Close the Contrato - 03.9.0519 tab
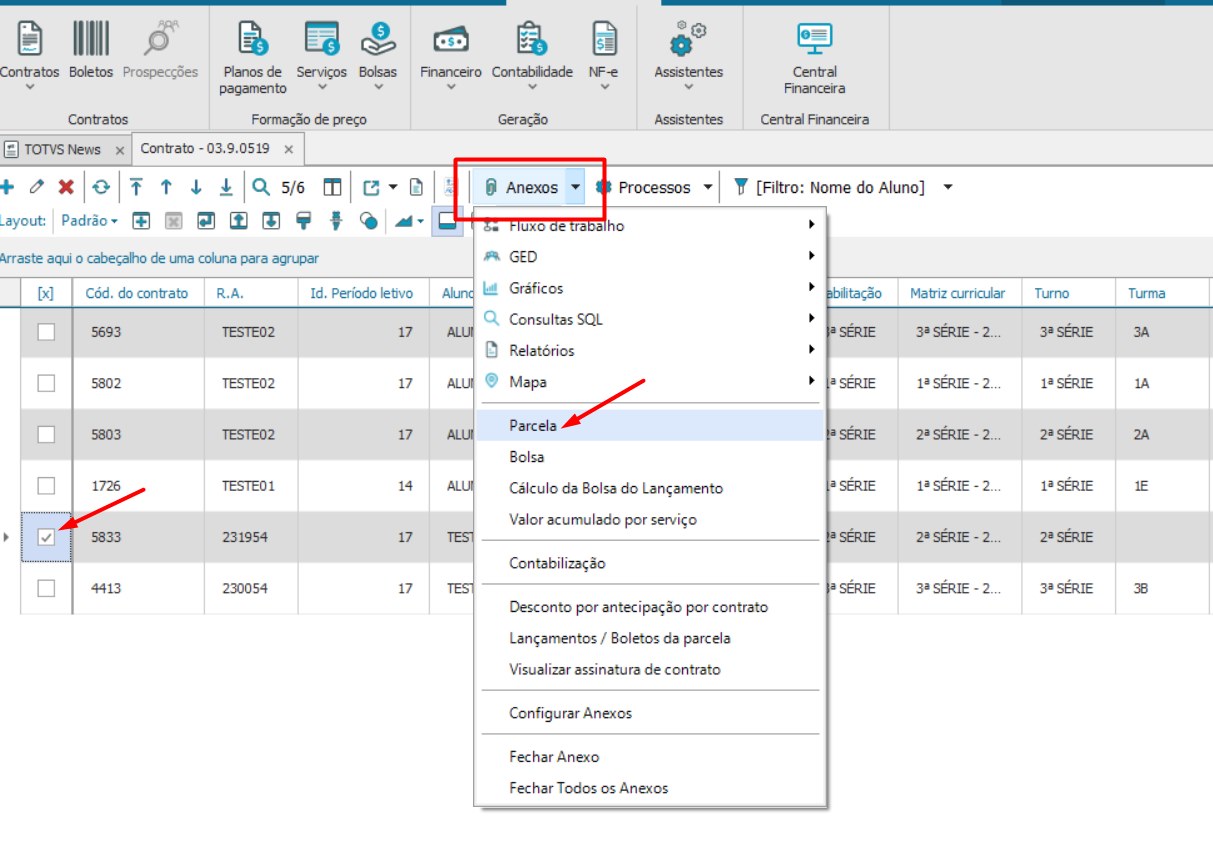This screenshot has height=842, width=1213. point(288,149)
